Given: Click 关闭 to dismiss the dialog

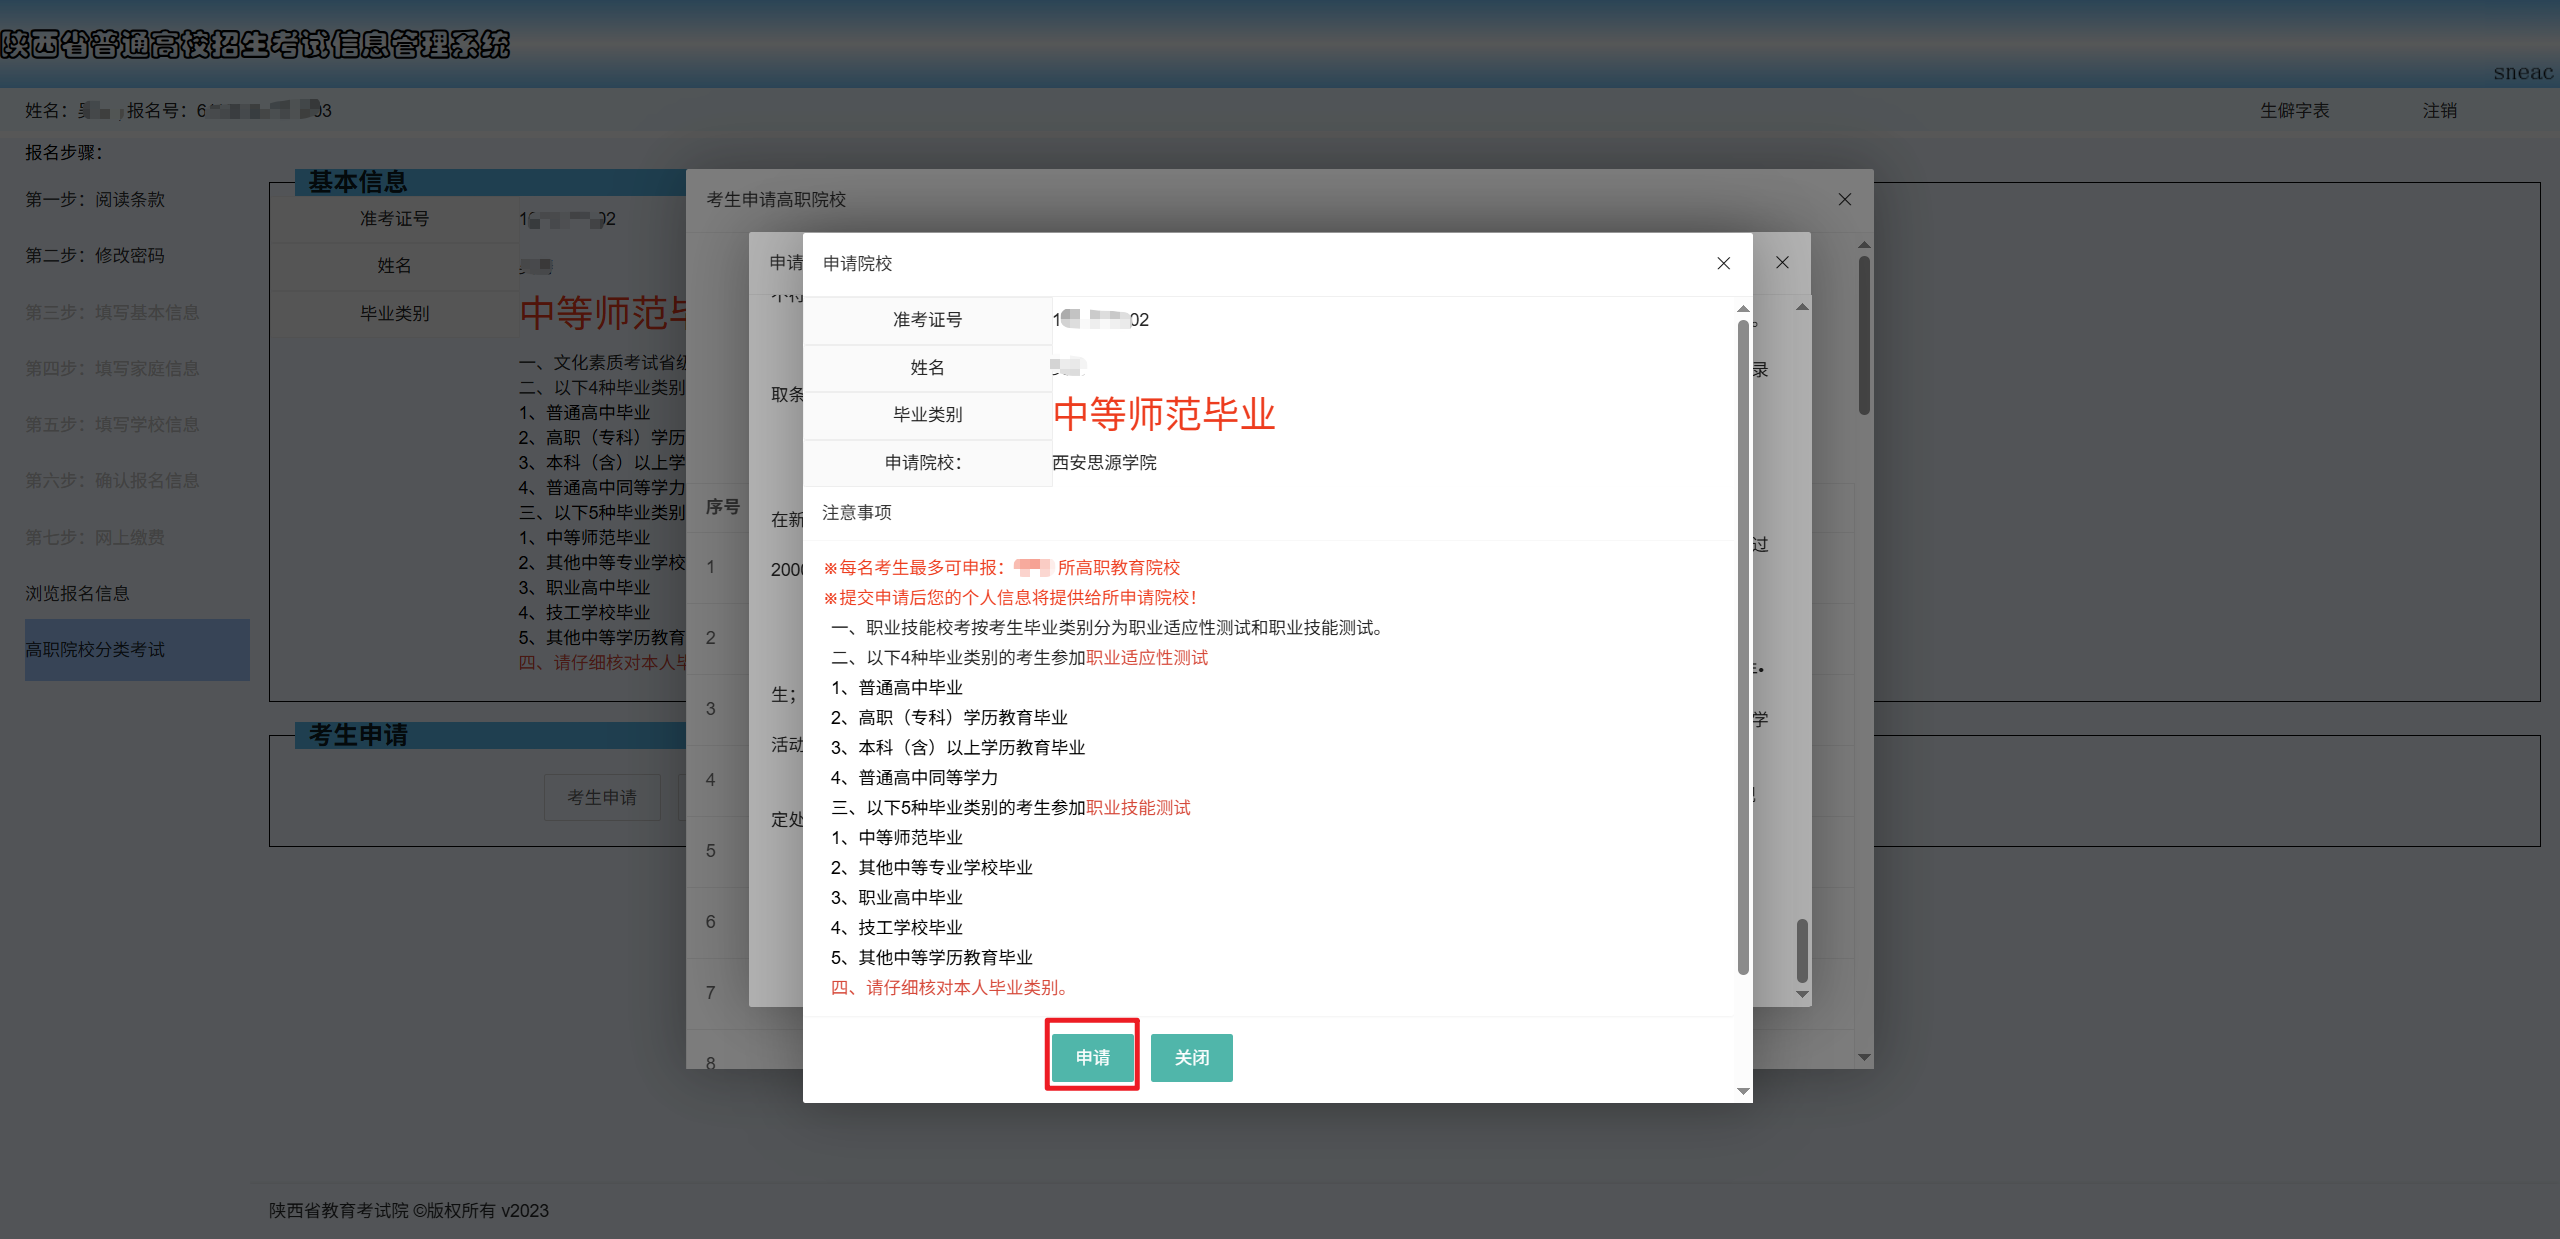Looking at the screenshot, I should tap(1191, 1057).
